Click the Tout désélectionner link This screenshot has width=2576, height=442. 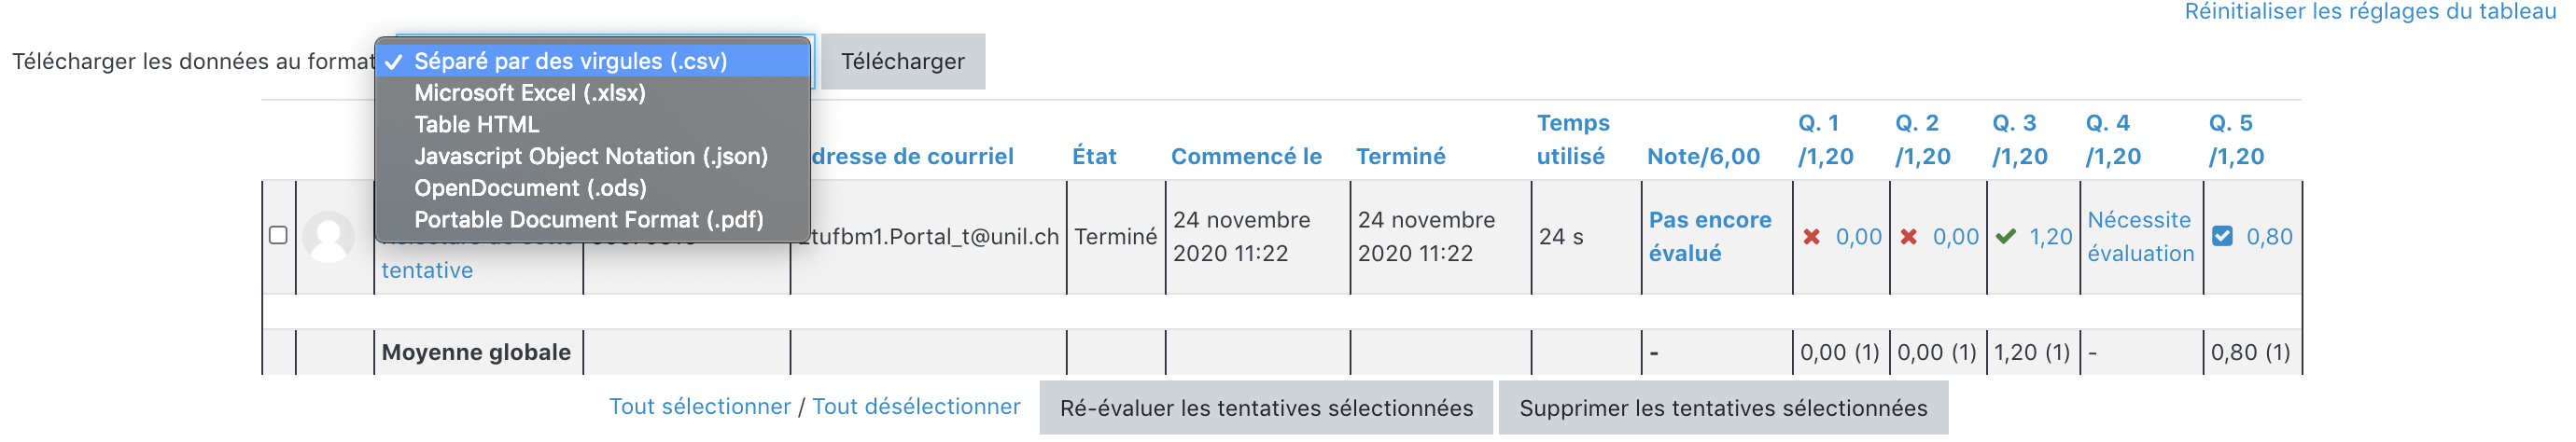point(915,407)
